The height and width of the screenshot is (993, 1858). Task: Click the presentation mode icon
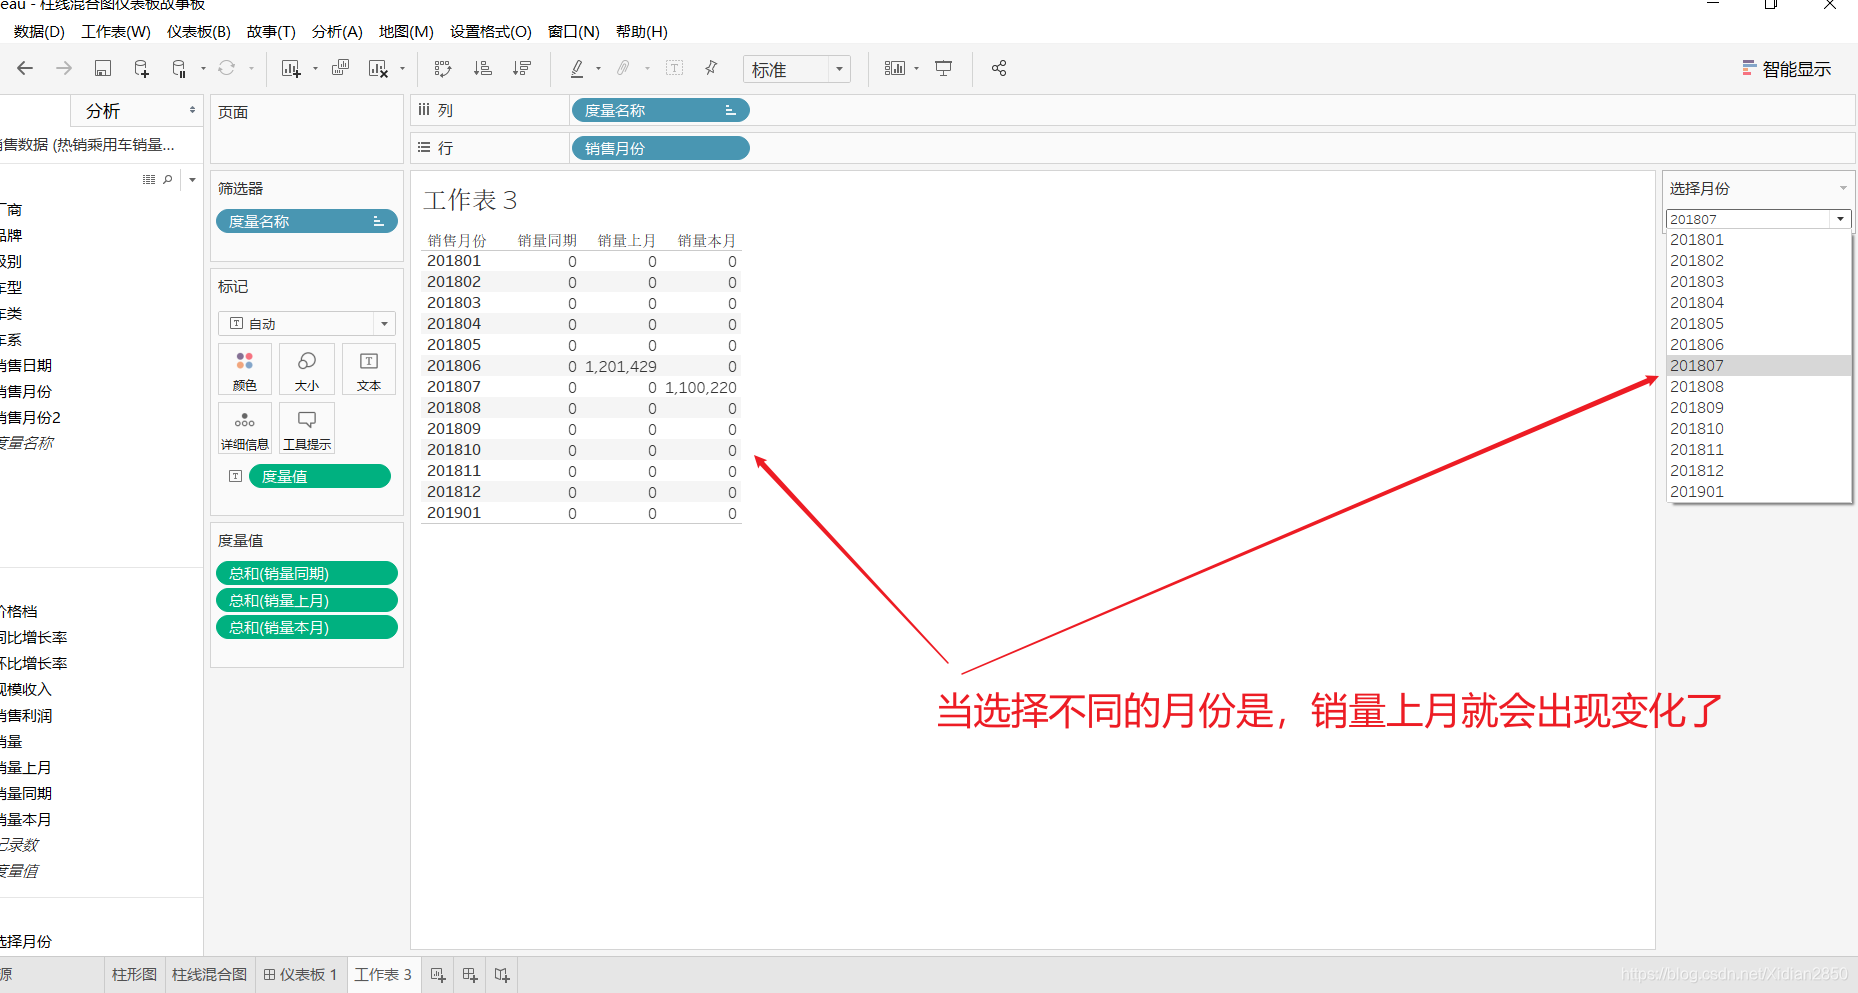pos(944,68)
